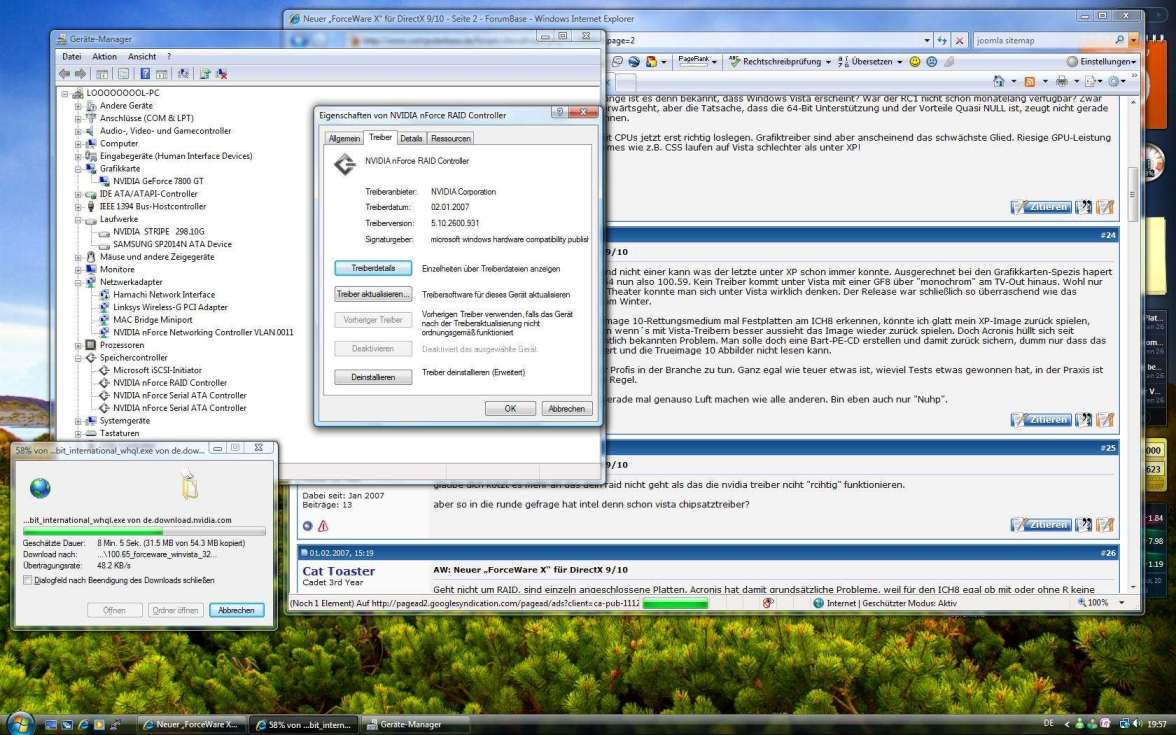The height and width of the screenshot is (735, 1176).
Task: Click Übersetzen in Google toolbar
Action: [870, 62]
